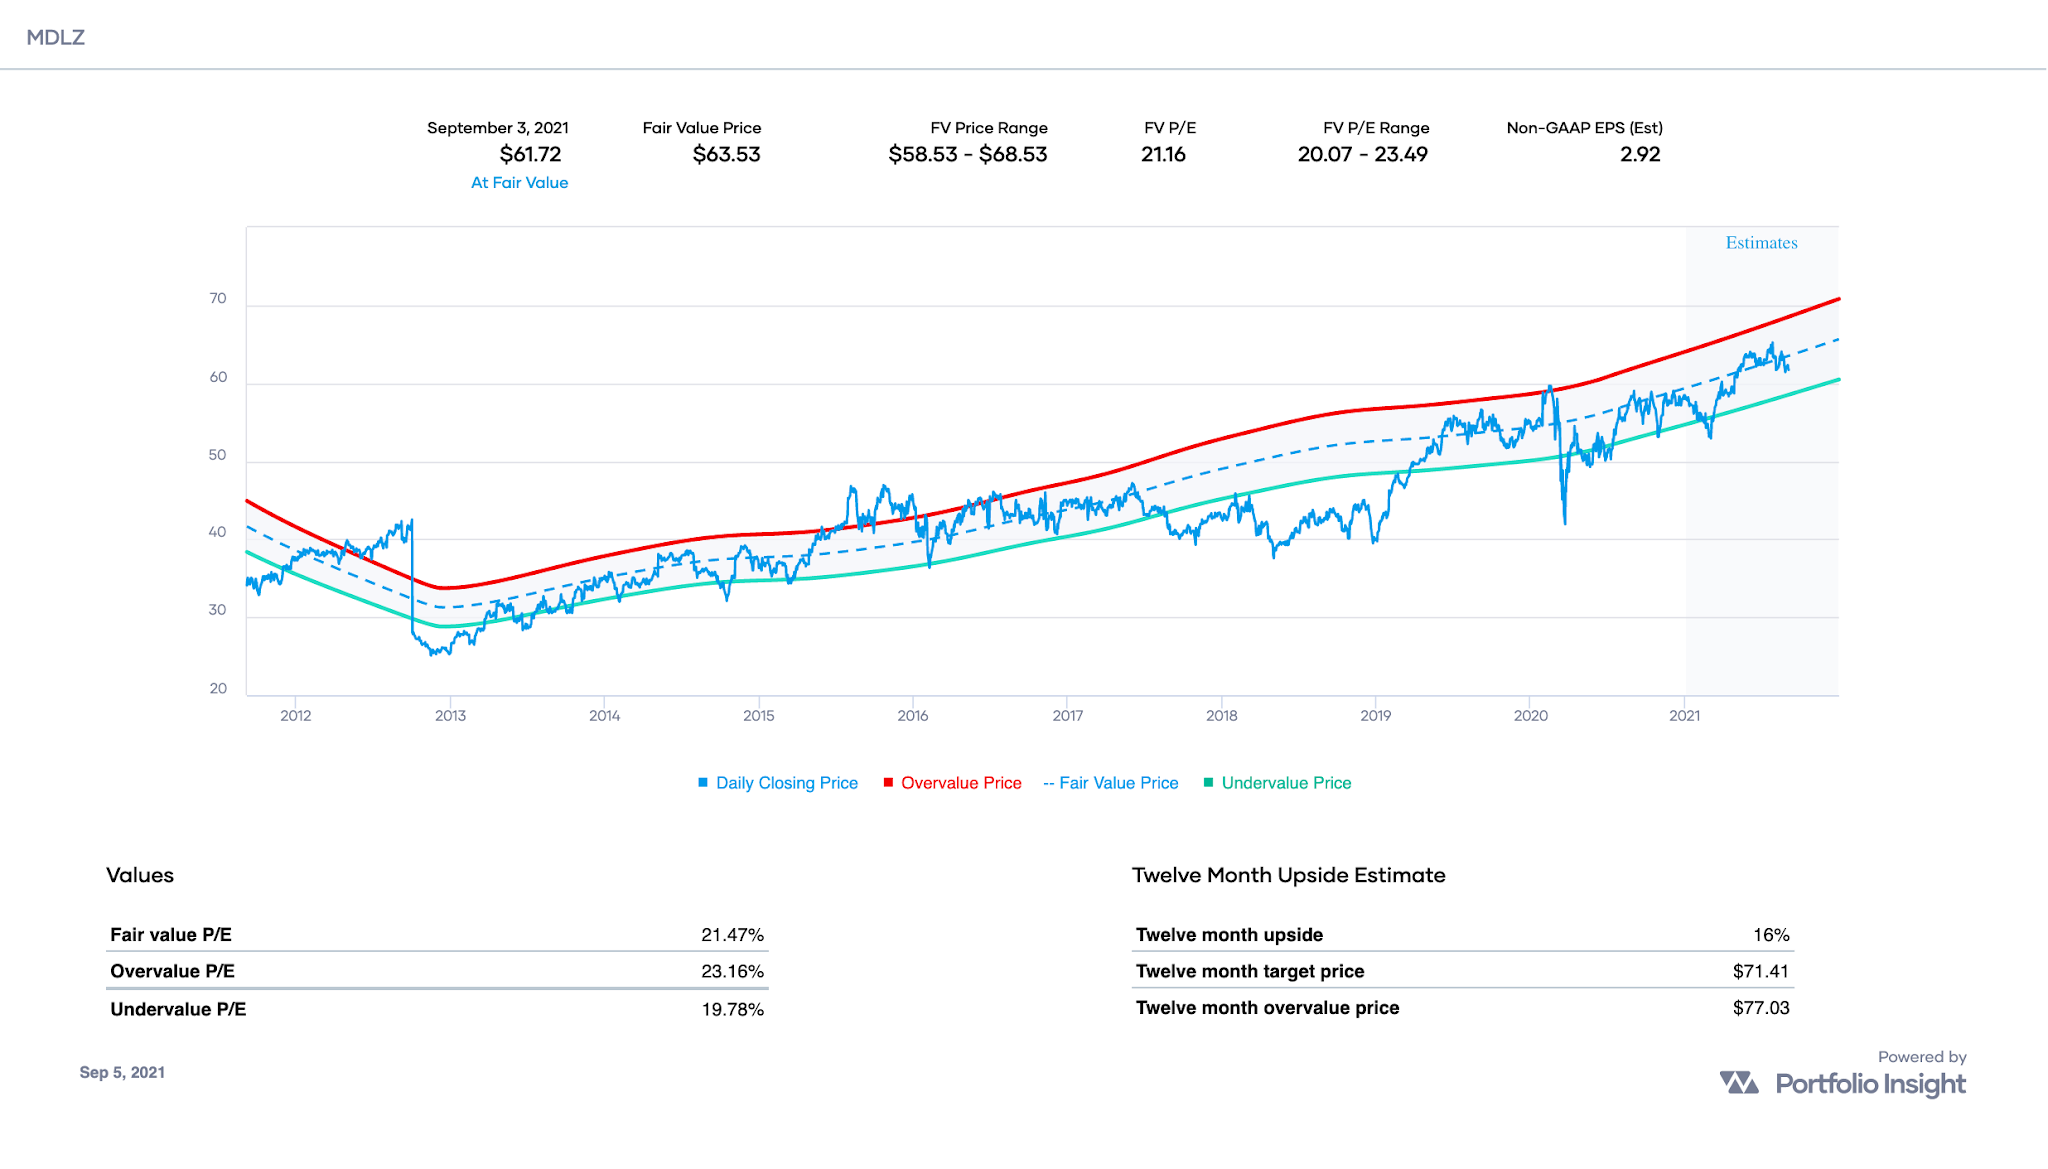Select the Fair value P/E row
The image size is (2048, 1169).
(x=436, y=935)
